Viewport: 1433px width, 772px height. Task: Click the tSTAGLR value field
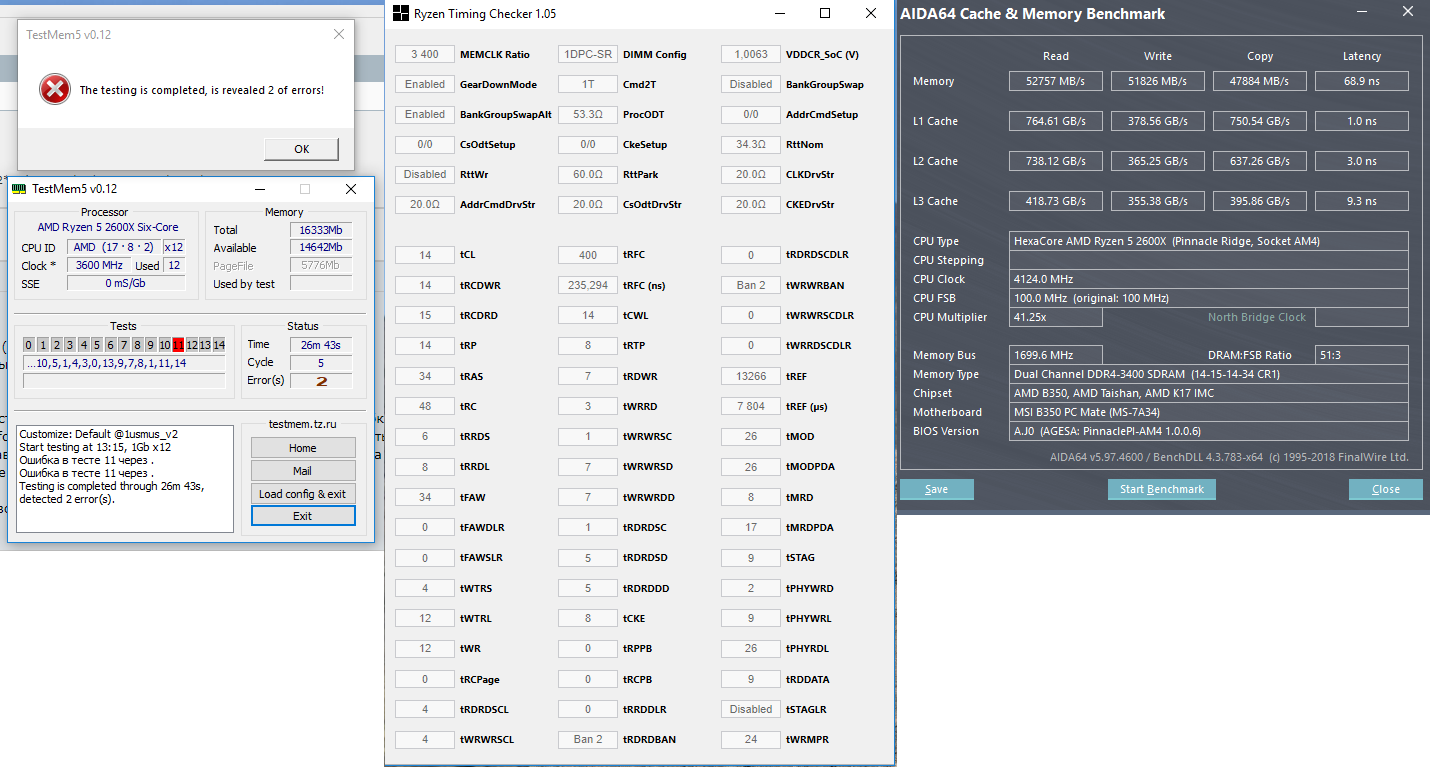(751, 709)
